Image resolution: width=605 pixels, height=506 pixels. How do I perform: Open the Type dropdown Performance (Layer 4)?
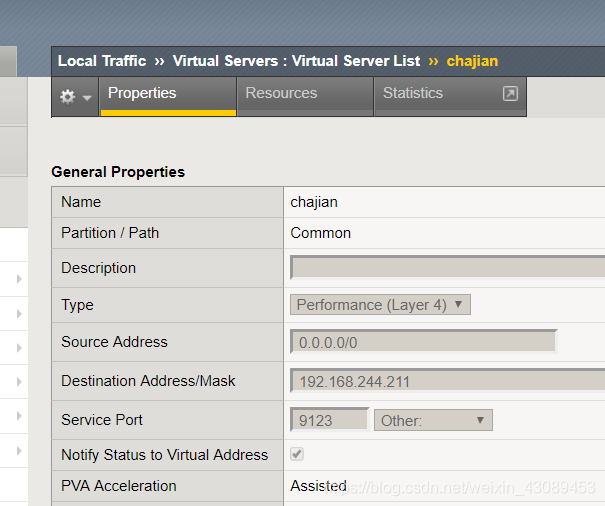pos(380,305)
